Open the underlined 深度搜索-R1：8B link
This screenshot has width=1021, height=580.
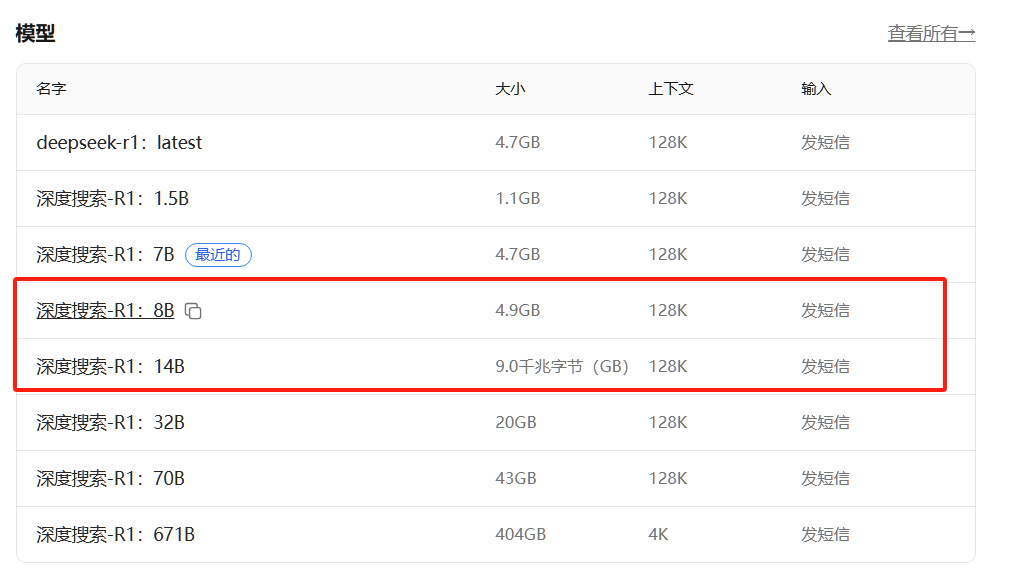coord(105,311)
